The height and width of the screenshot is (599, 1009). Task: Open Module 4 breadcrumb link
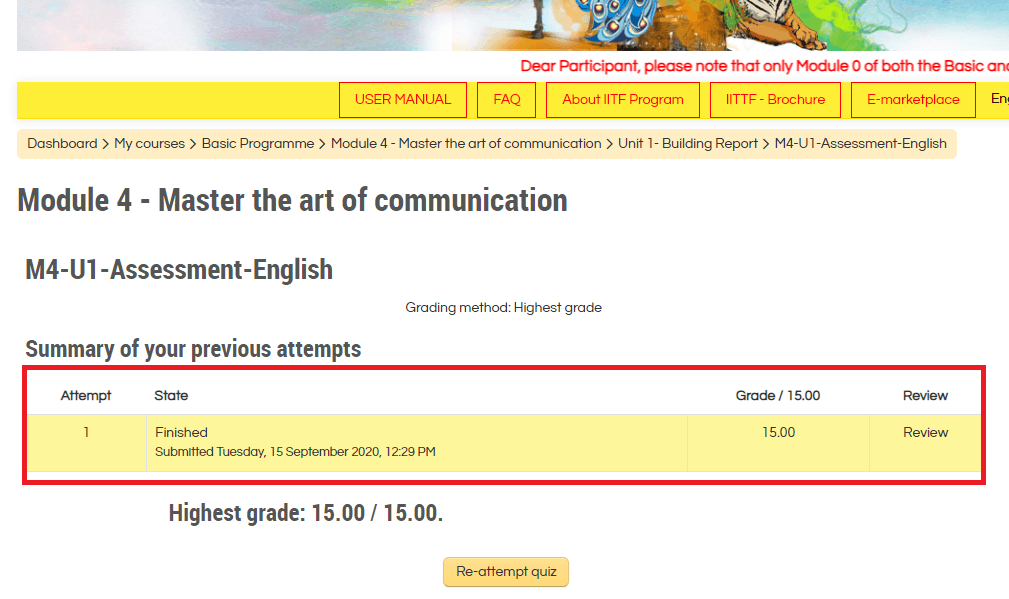click(x=466, y=143)
